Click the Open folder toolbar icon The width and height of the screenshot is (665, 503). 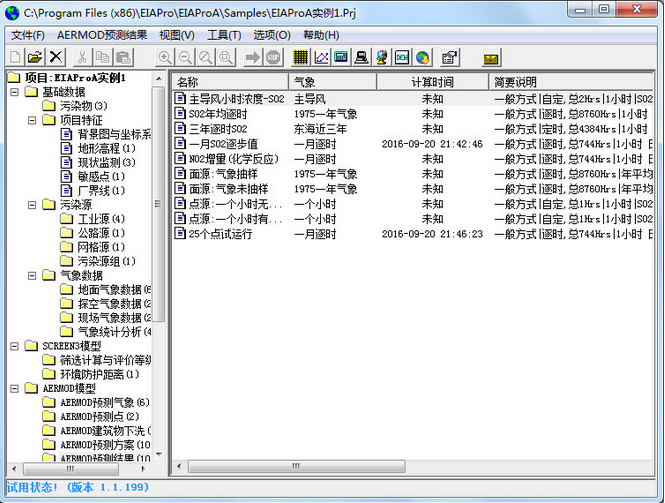point(35,57)
